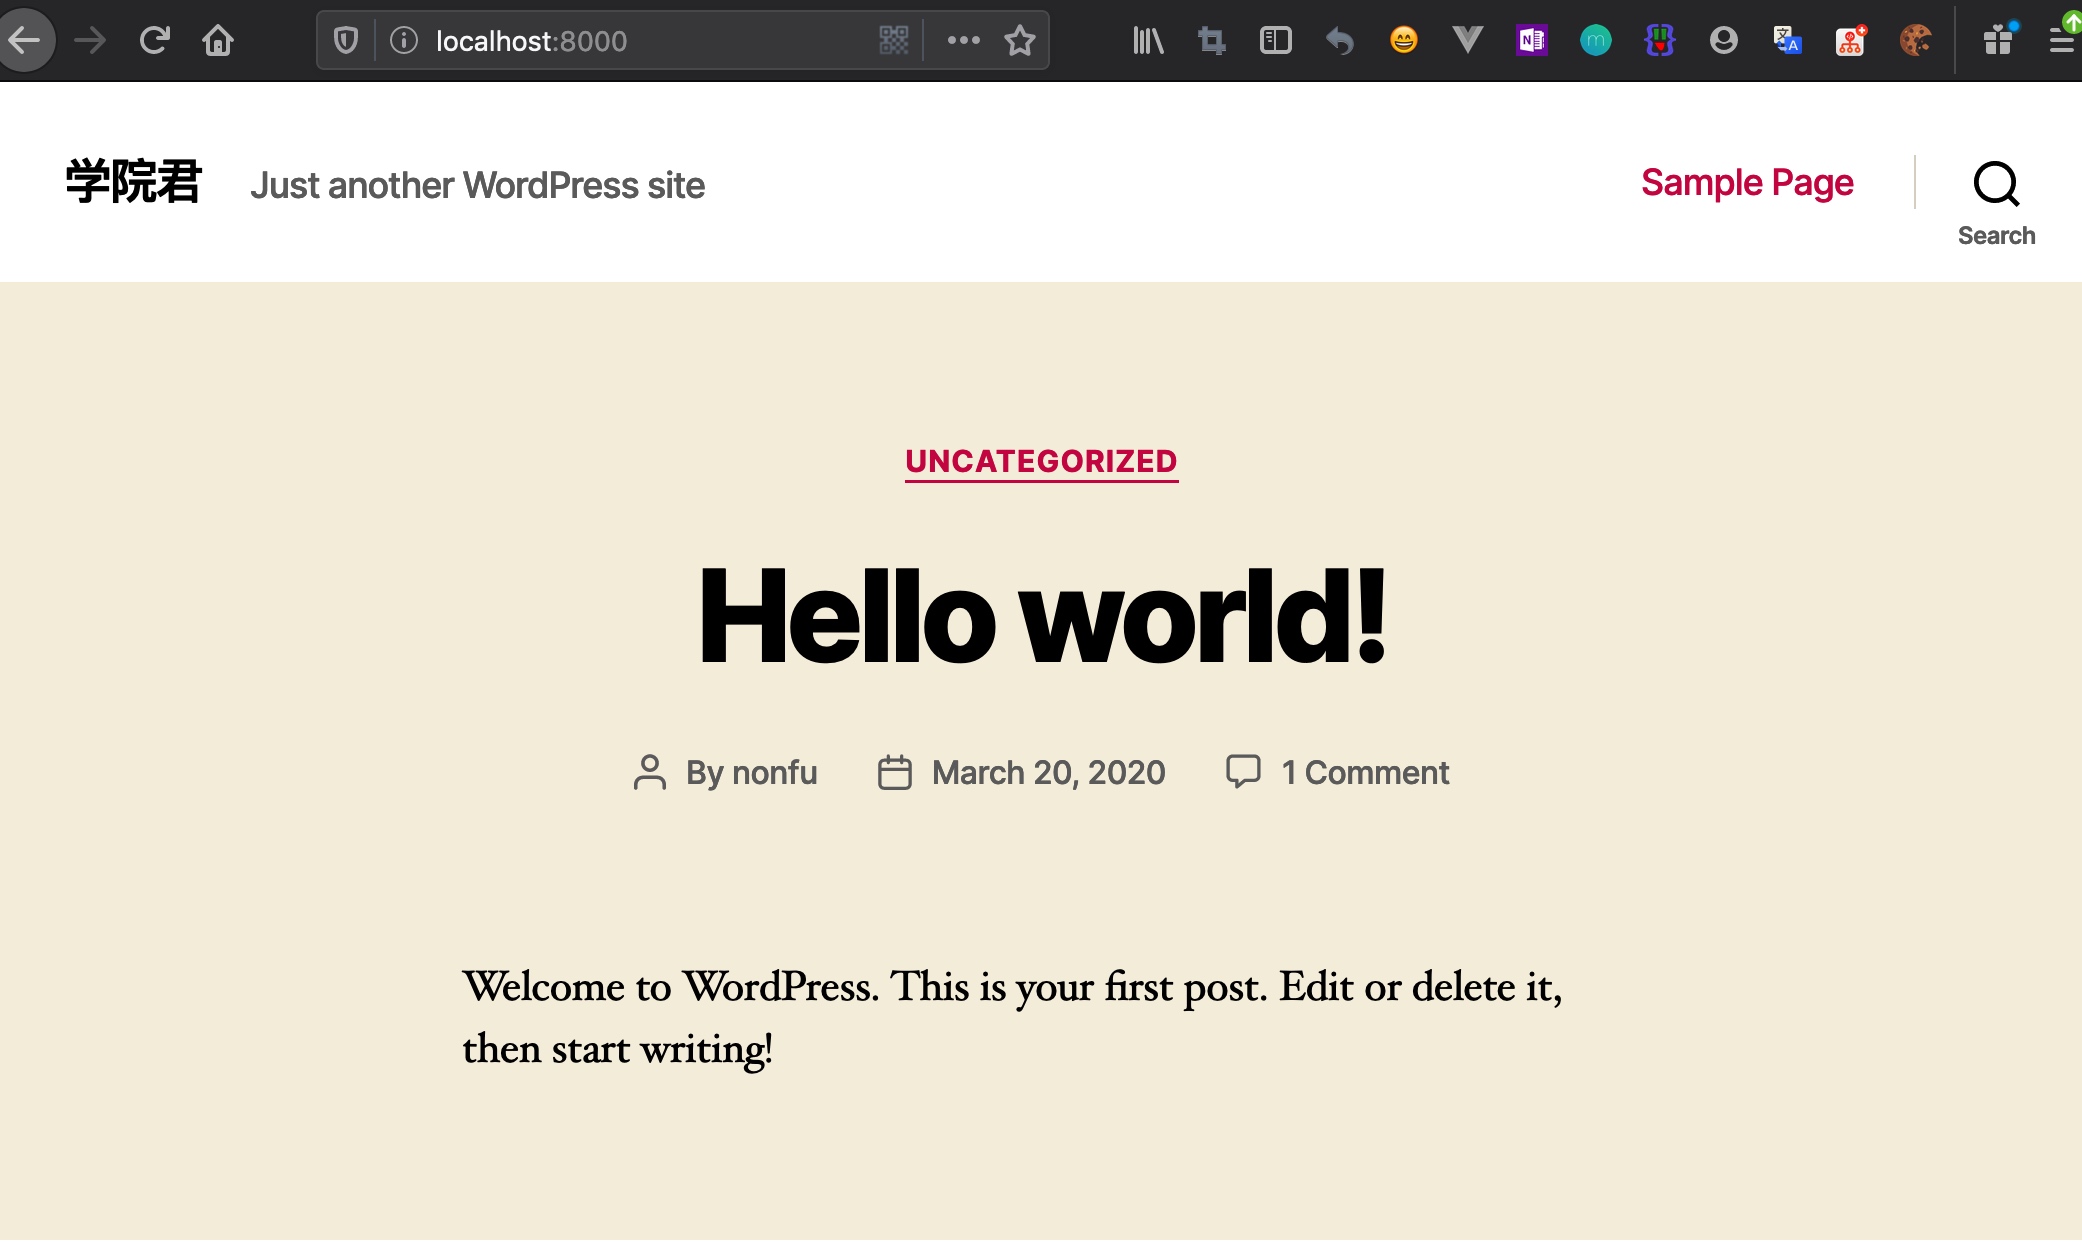Click the March 20 2020 date link
Screen dimensions: 2082x1248
tap(1048, 771)
